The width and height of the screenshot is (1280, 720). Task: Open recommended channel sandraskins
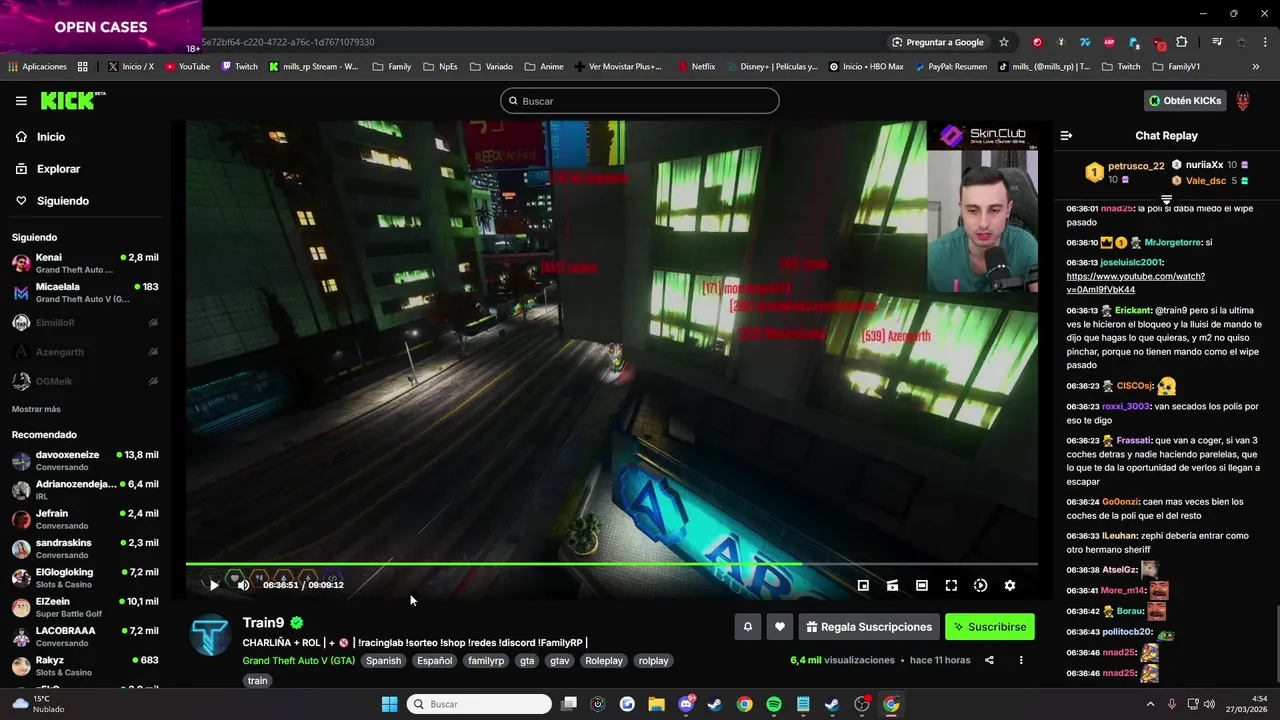(85, 549)
